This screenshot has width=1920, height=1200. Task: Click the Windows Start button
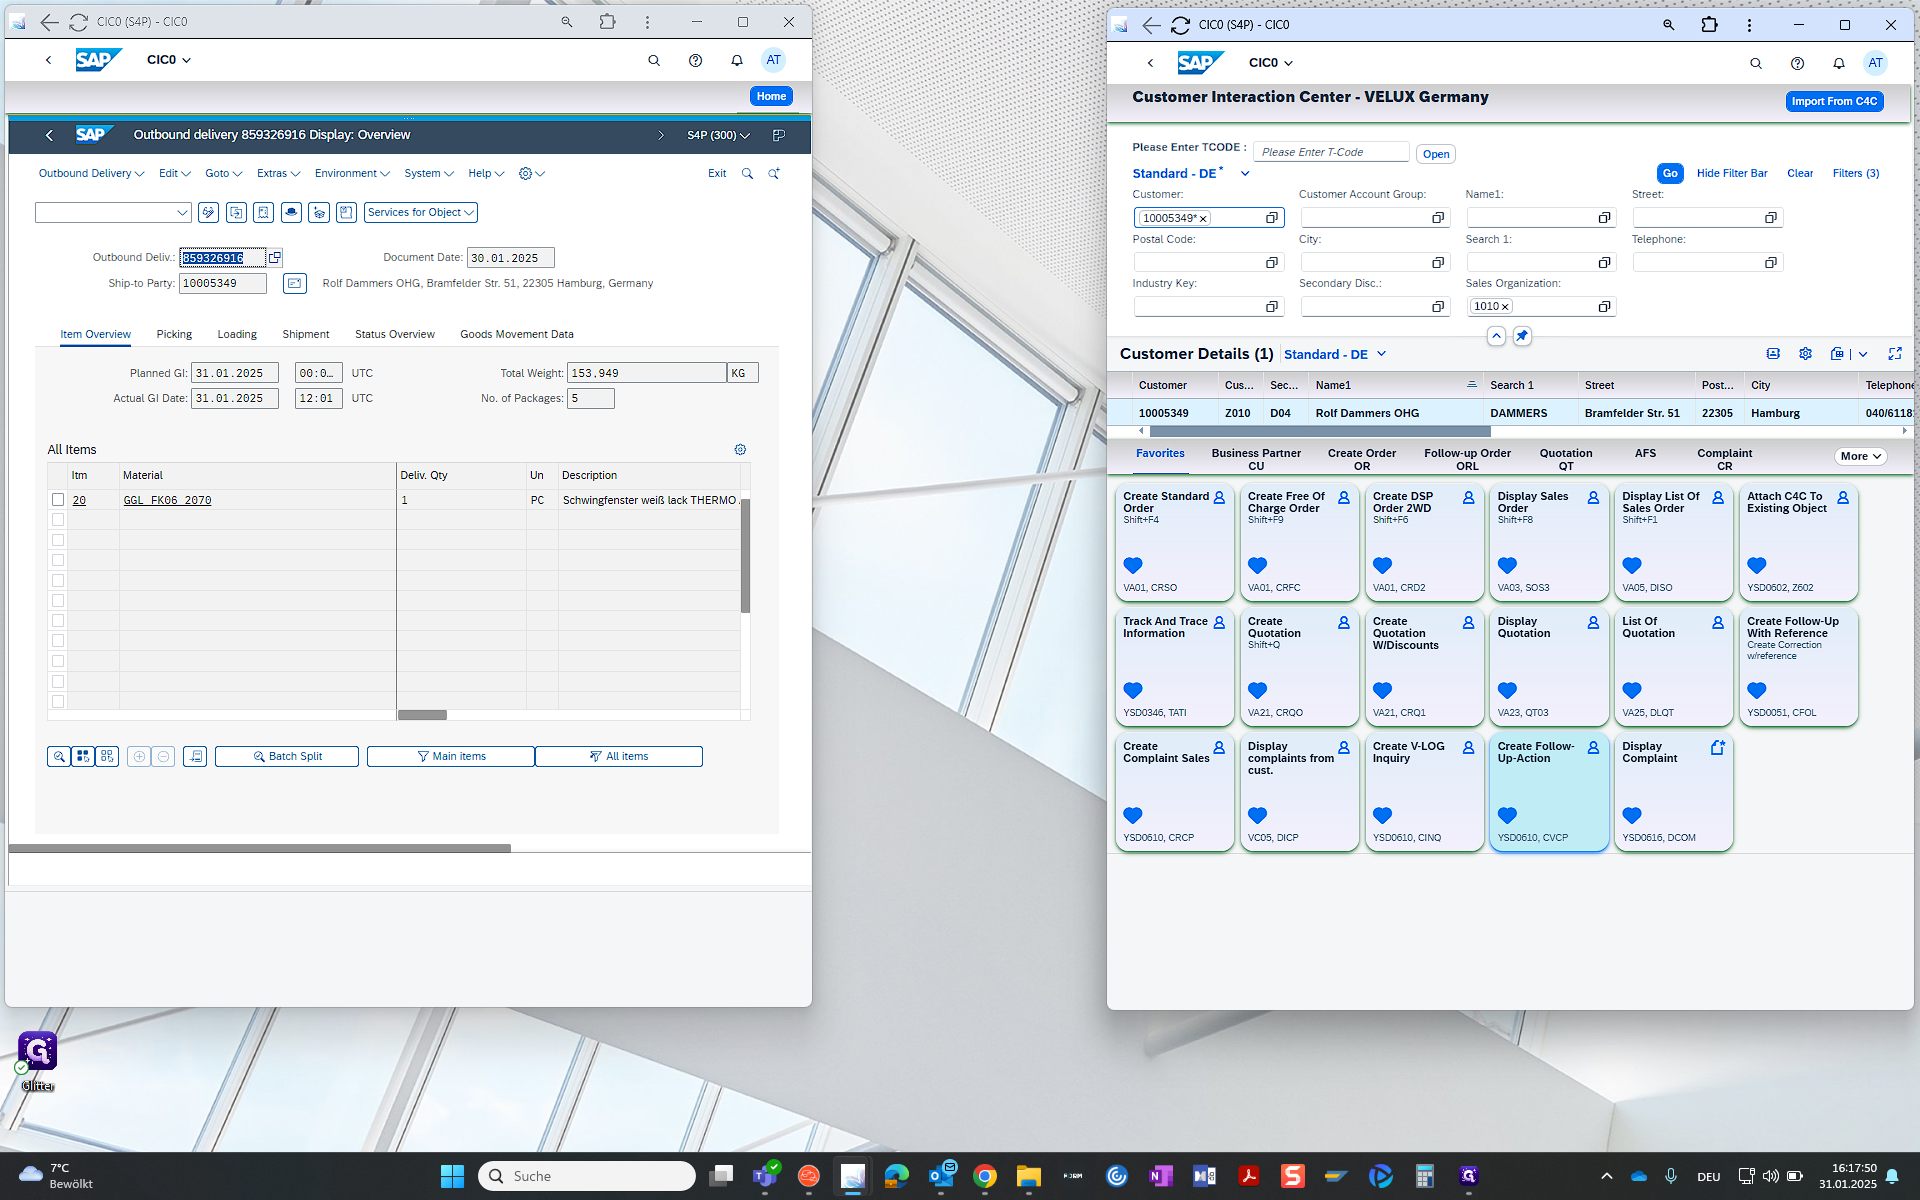[452, 1176]
